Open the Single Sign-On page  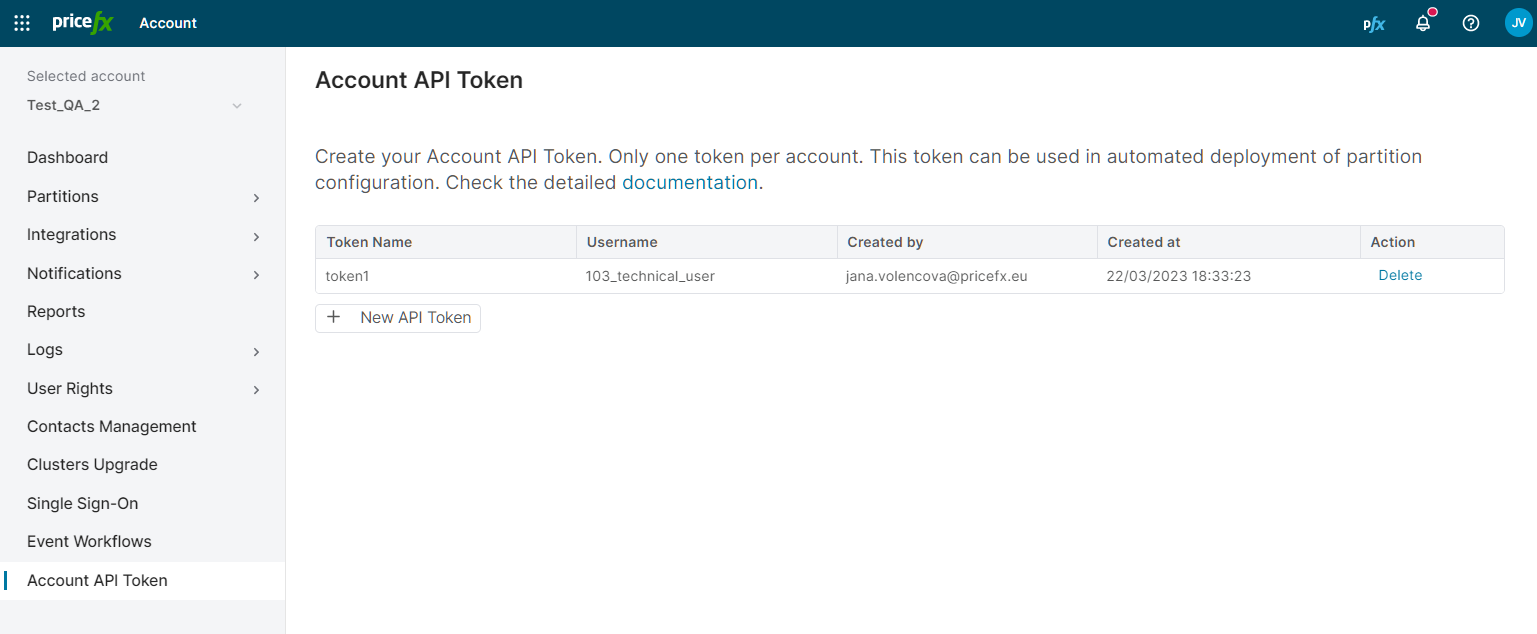coord(82,503)
